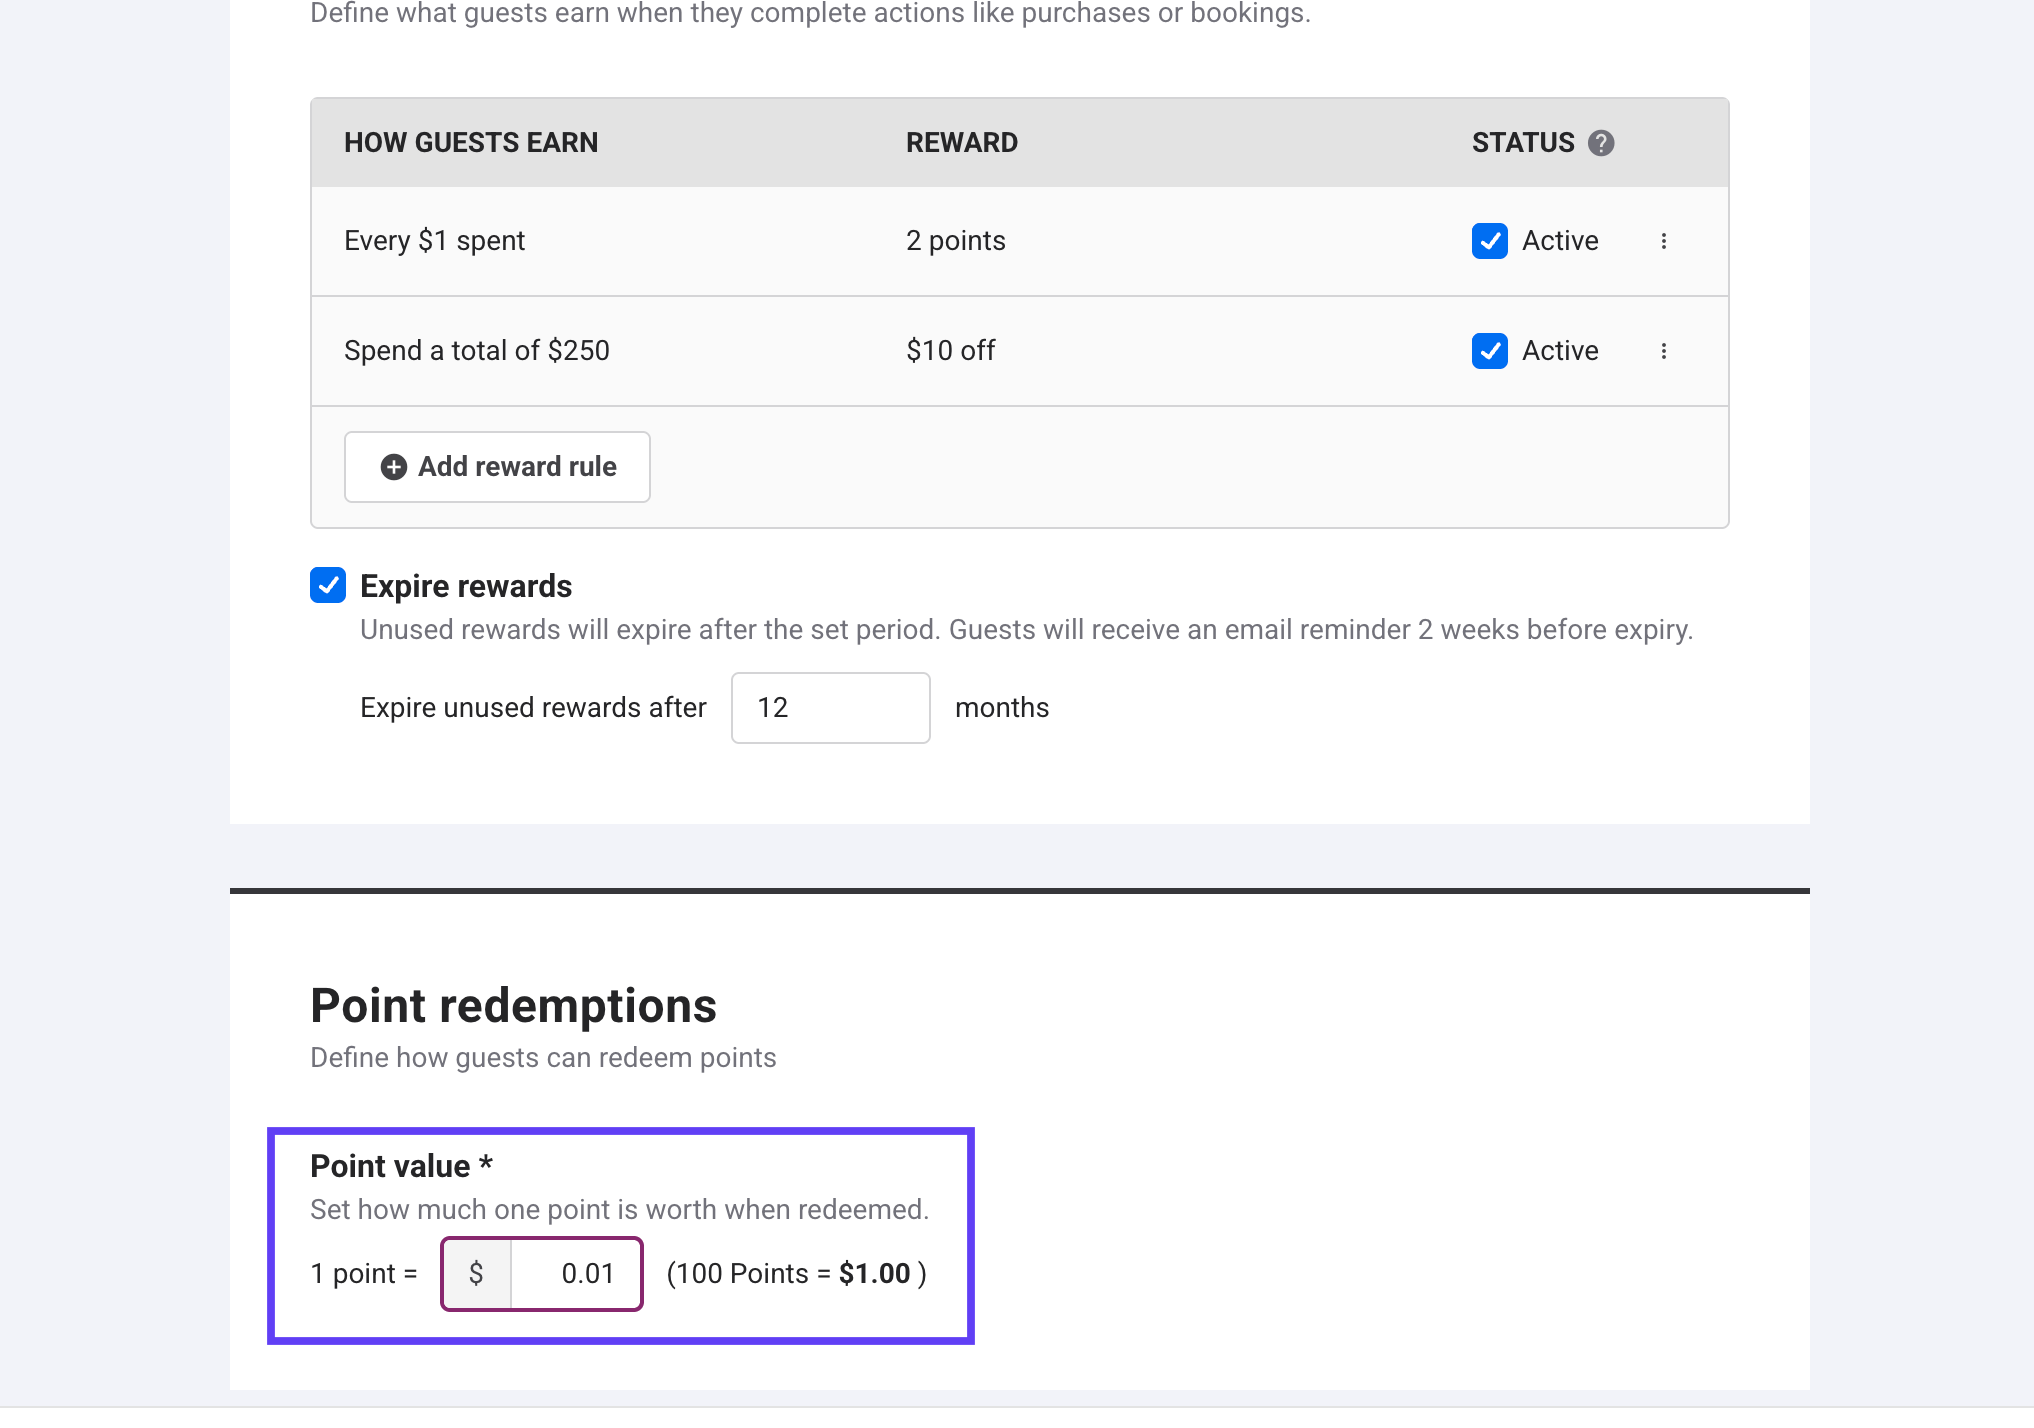Image resolution: width=2034 pixels, height=1428 pixels.
Task: Click the Expire rewards label text
Action: point(466,586)
